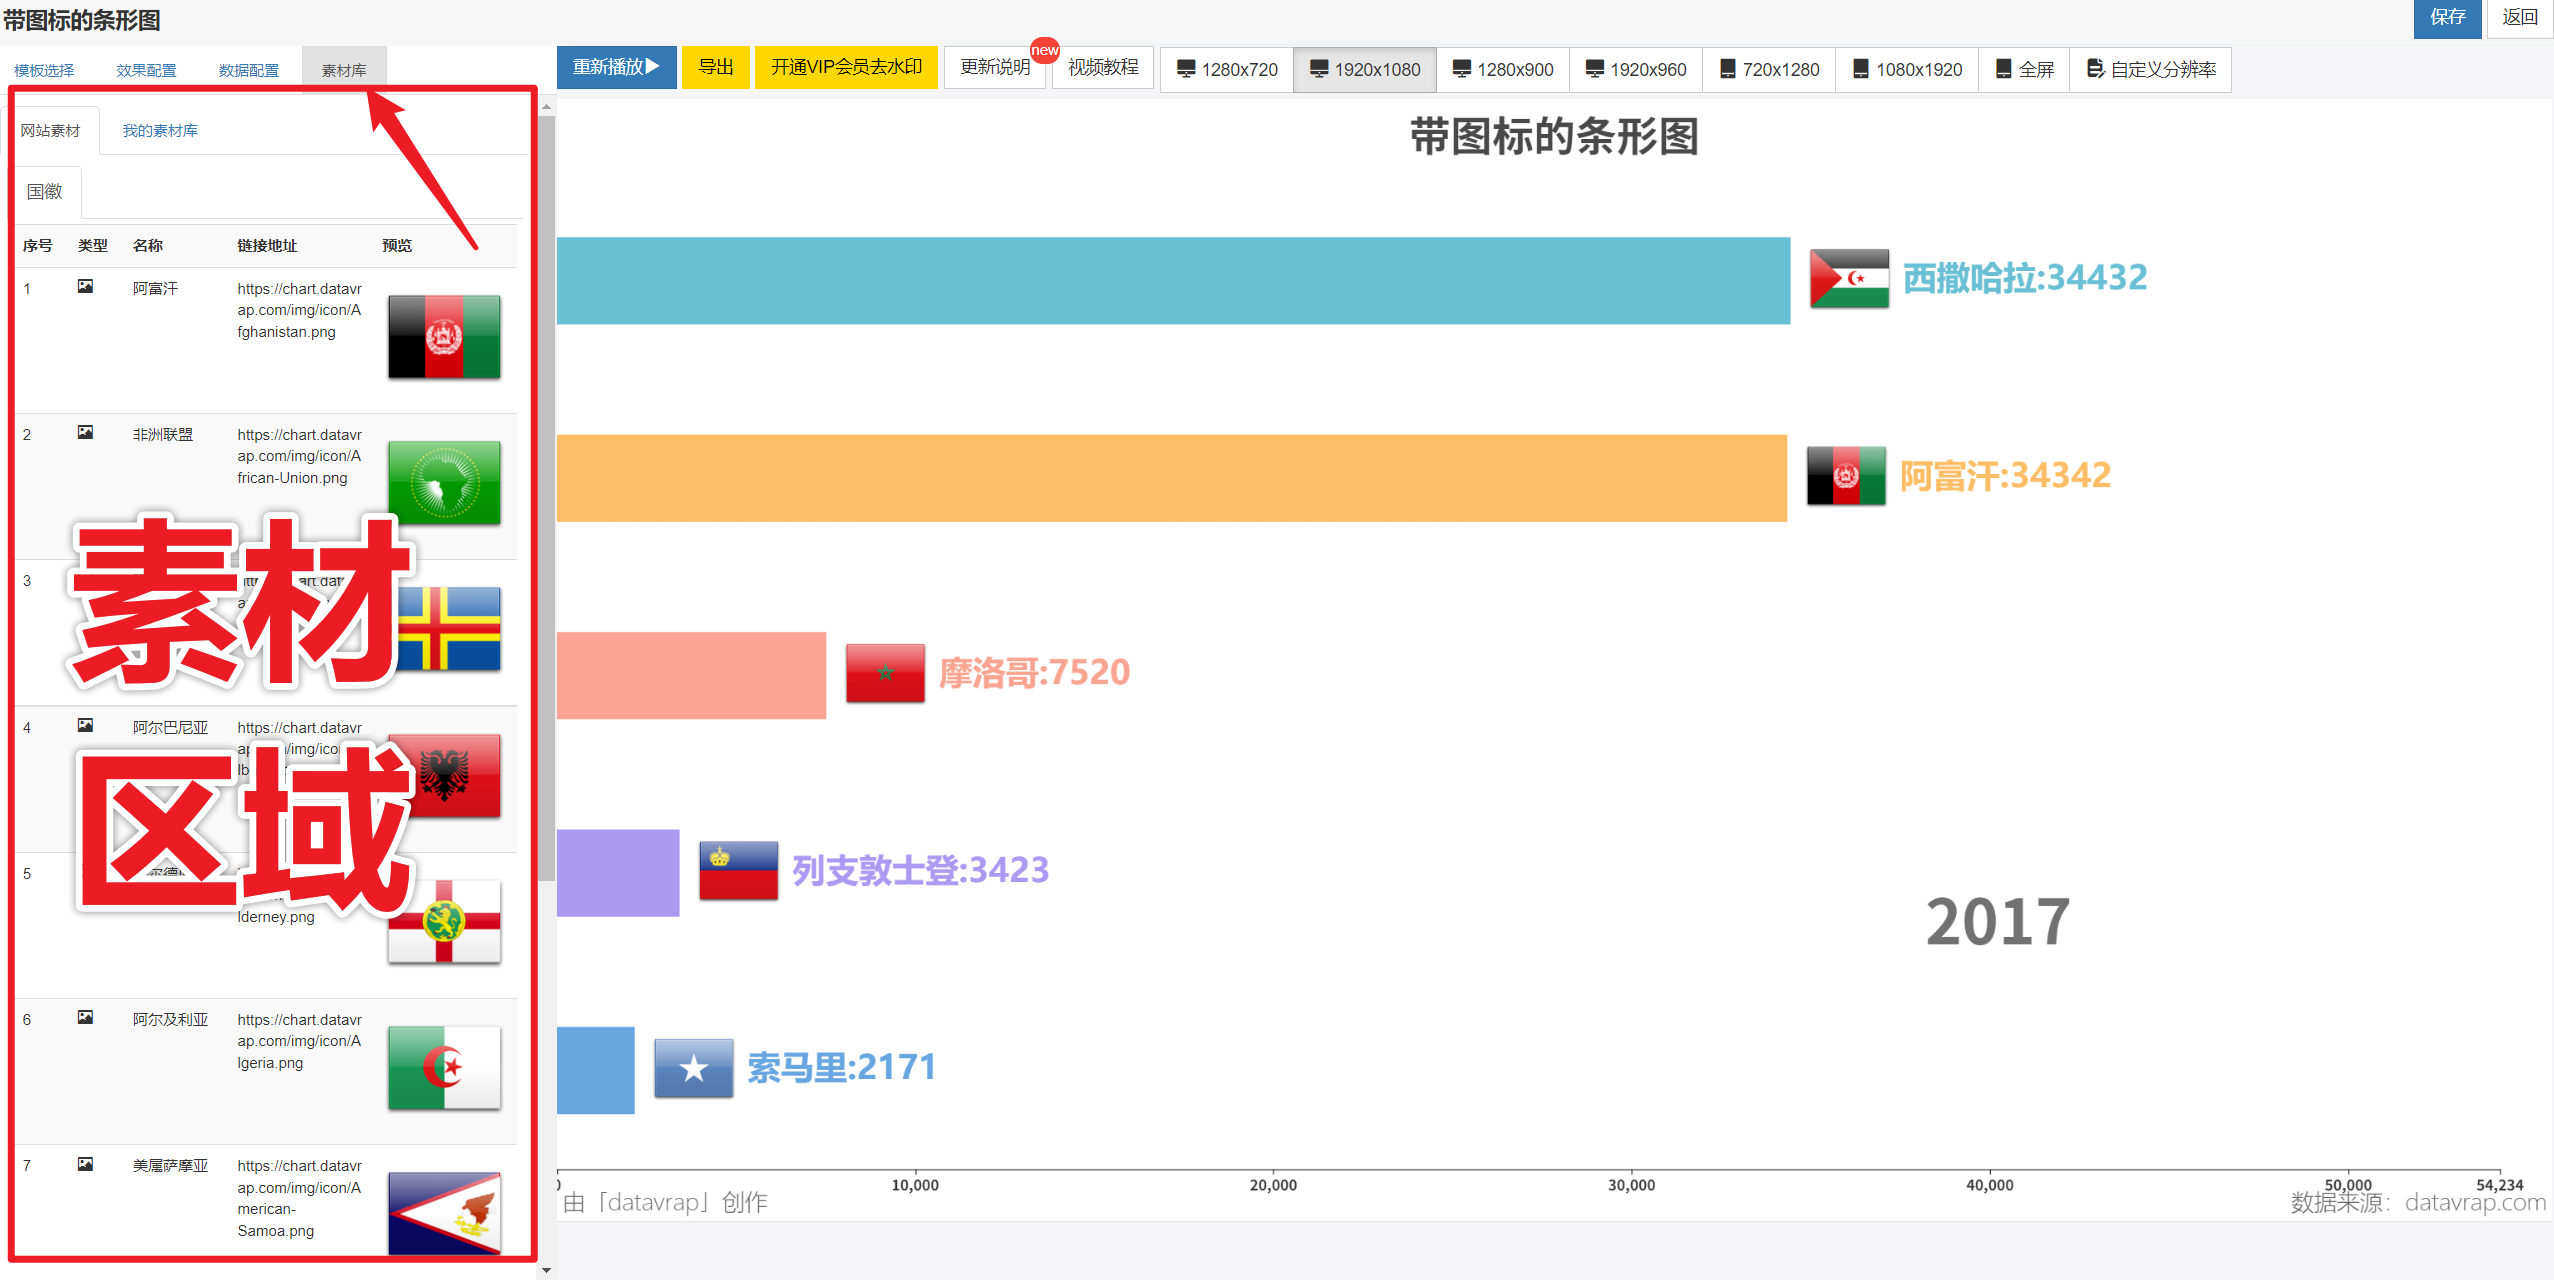Image resolution: width=2554 pixels, height=1280 pixels.
Task: Switch to 我的素材库 tab
Action: (160, 131)
